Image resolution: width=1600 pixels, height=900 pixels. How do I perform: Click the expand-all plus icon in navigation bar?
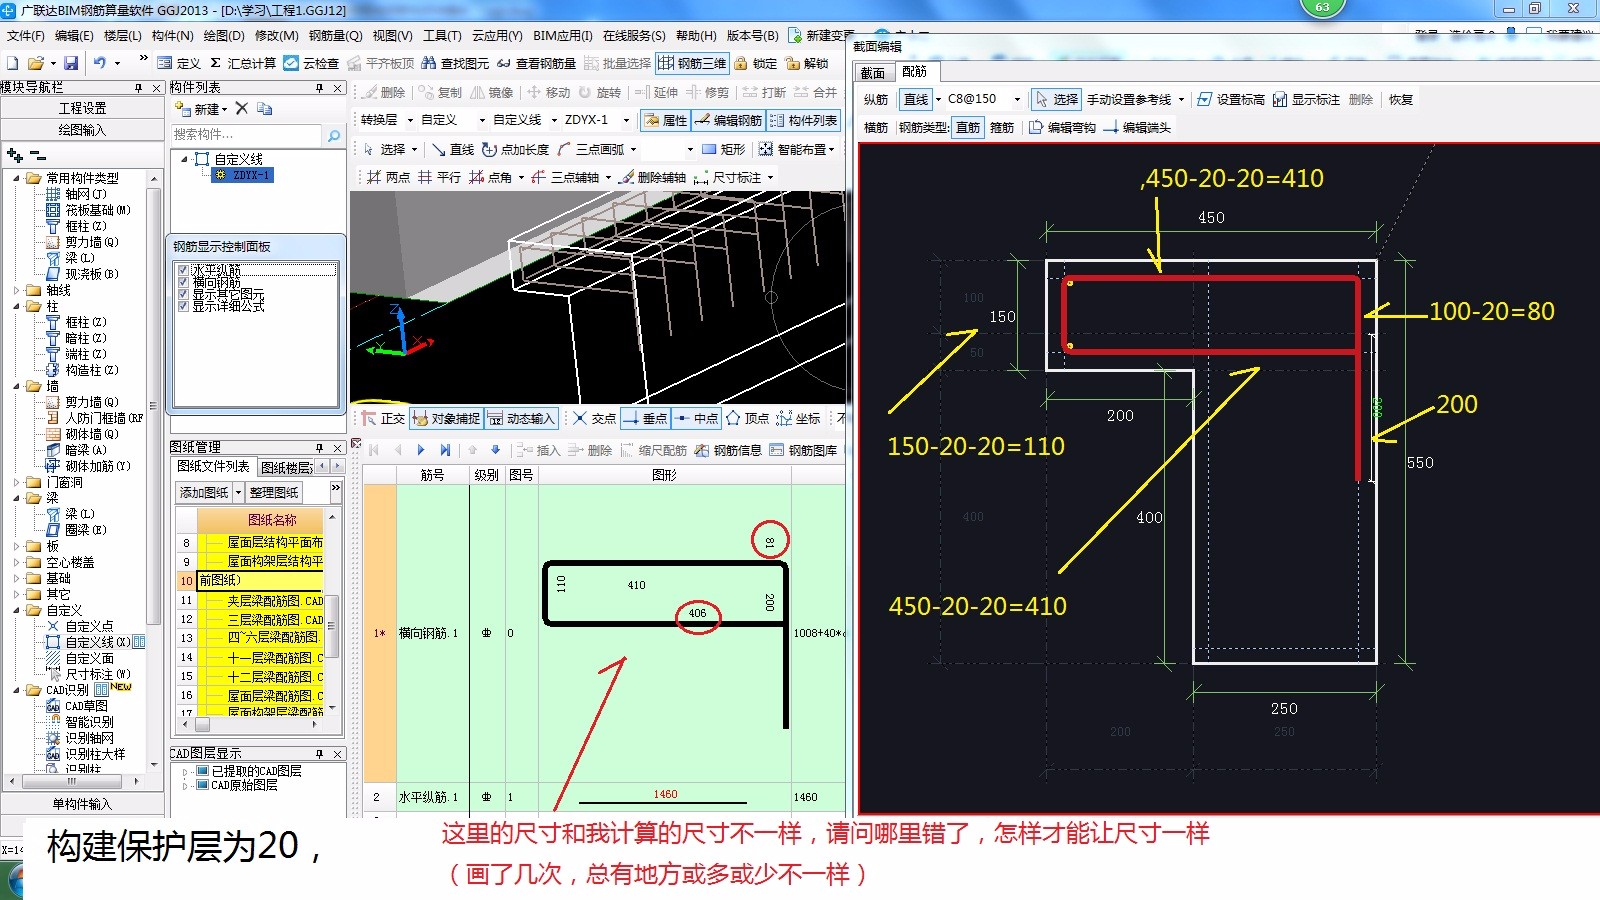(15, 155)
